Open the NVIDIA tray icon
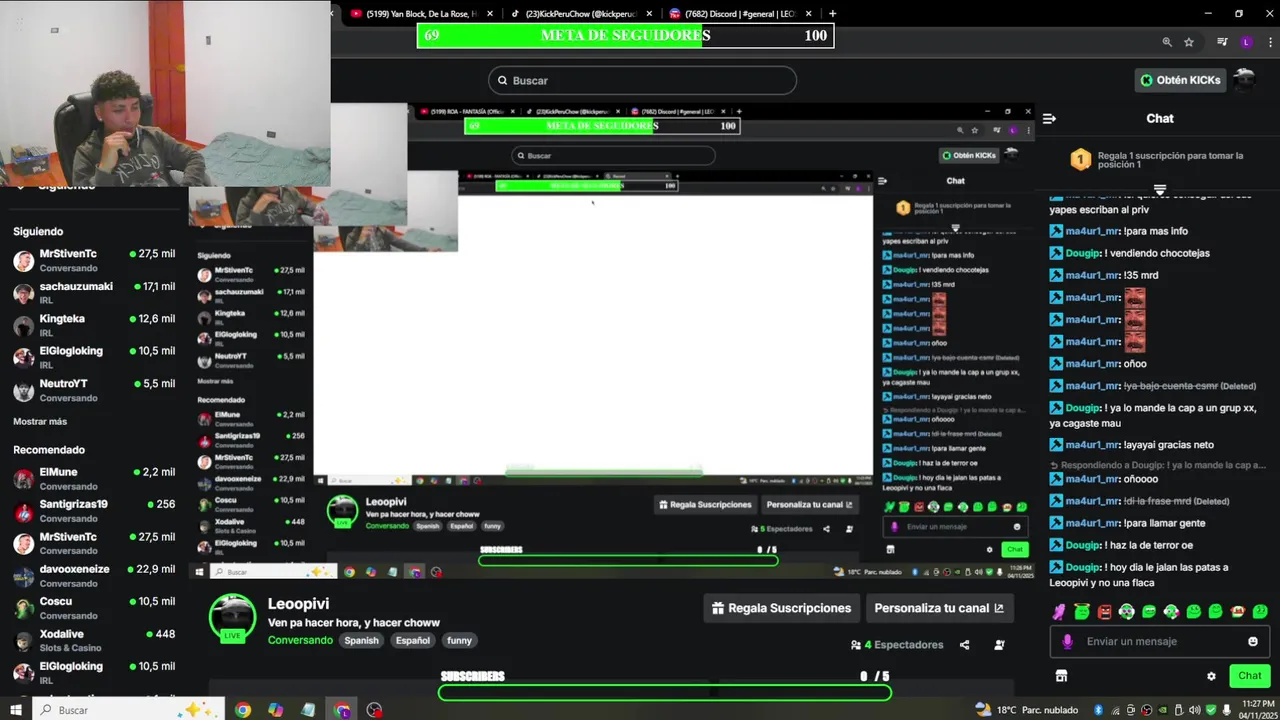The height and width of the screenshot is (720, 1280). [1163, 710]
